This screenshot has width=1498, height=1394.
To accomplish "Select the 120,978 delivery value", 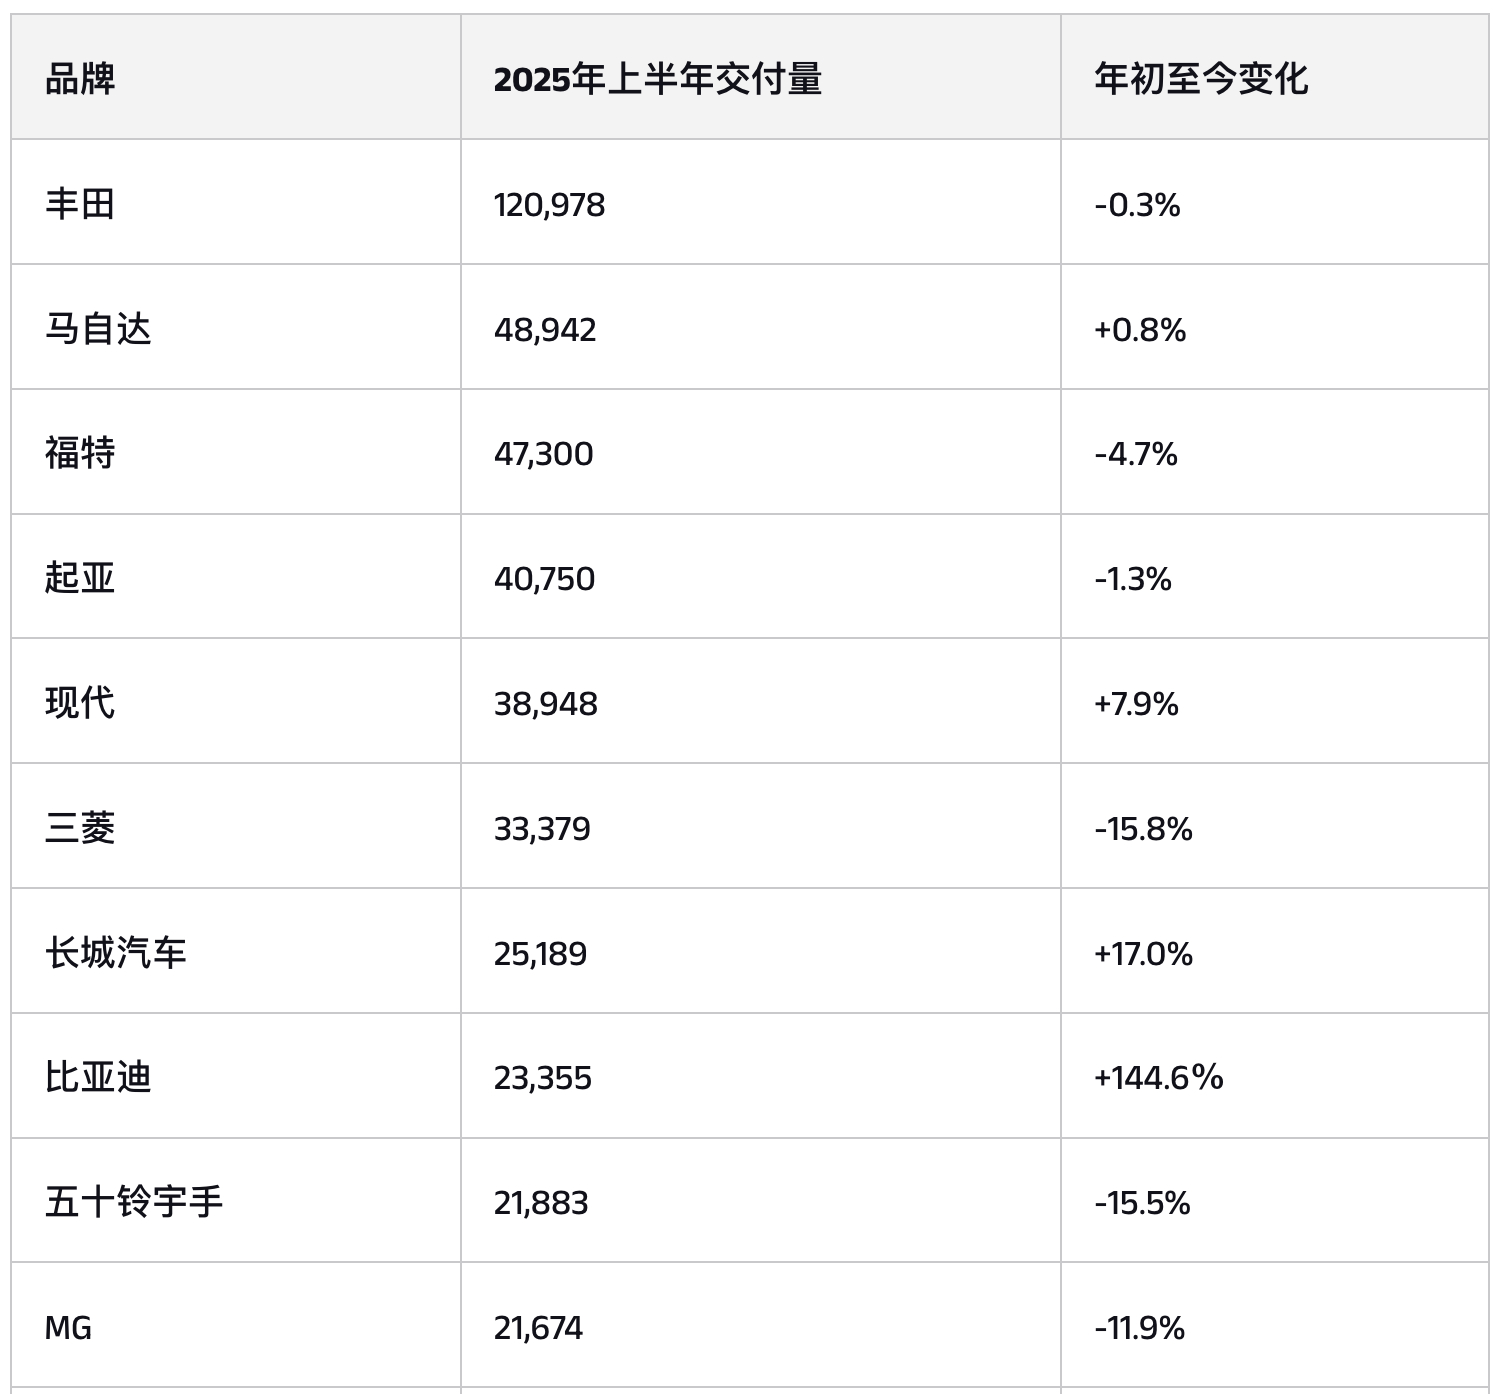I will pos(549,205).
